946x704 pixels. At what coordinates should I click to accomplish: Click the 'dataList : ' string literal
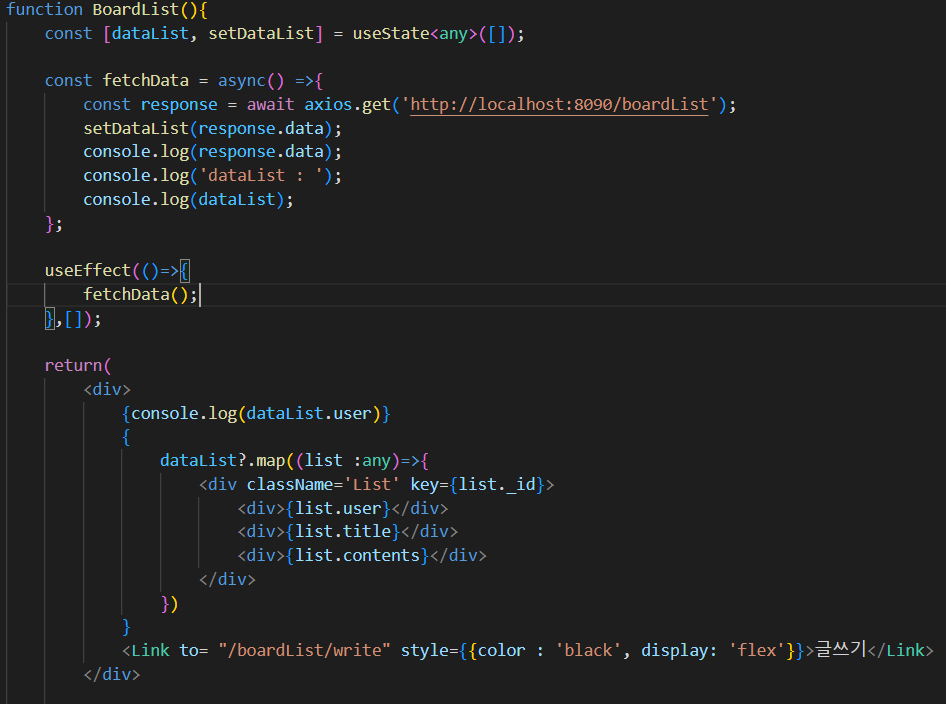(261, 176)
